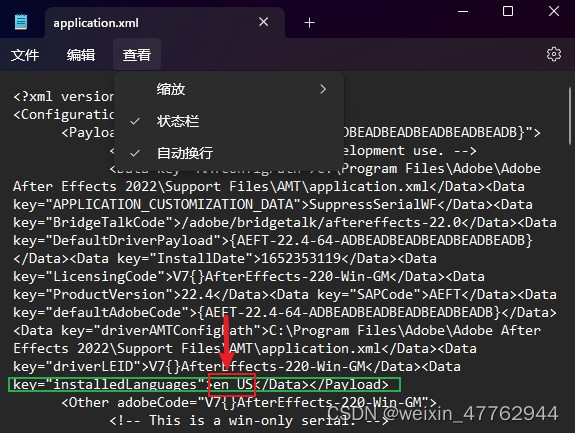Click the installedLanguages key text
Screen dimensions: 575x433
(x=125, y=384)
